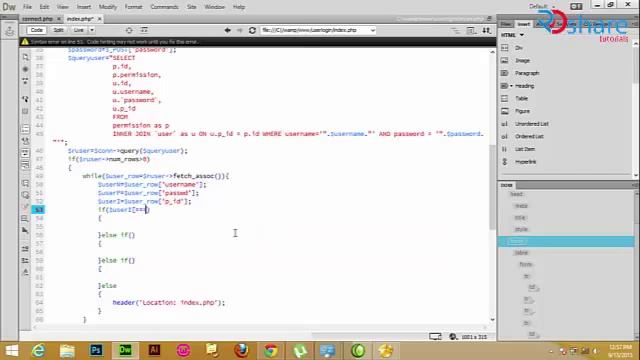640x360 pixels.
Task: Click the Format Source Code toolbar icon
Action: [x=25, y=272]
